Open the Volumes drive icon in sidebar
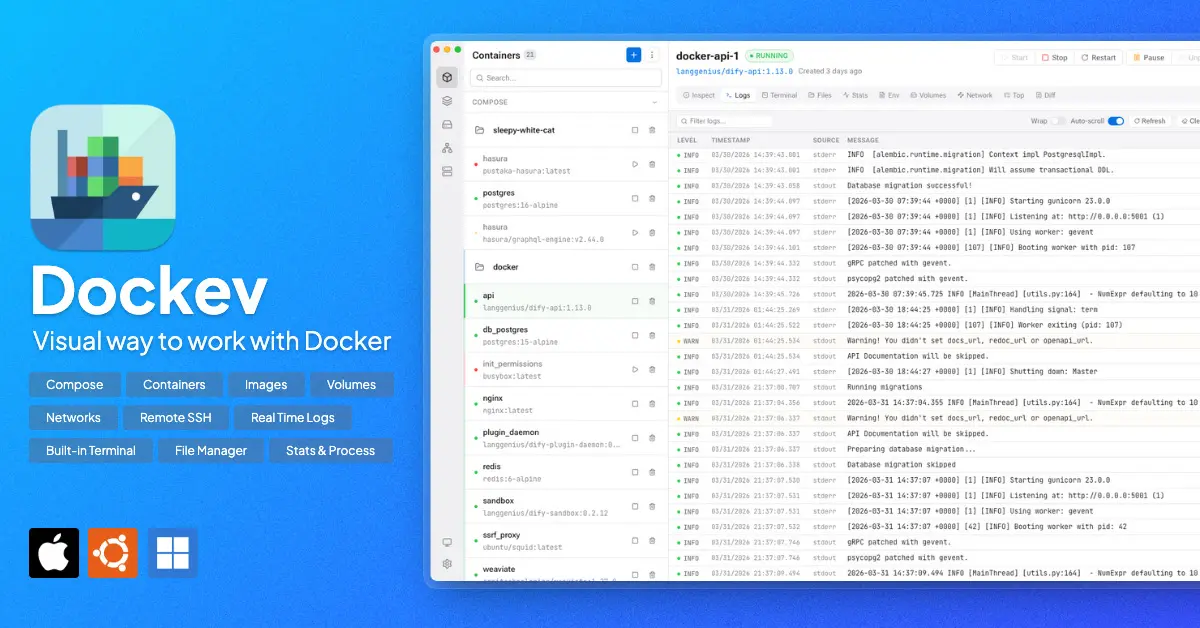This screenshot has height=628, width=1200. point(447,124)
